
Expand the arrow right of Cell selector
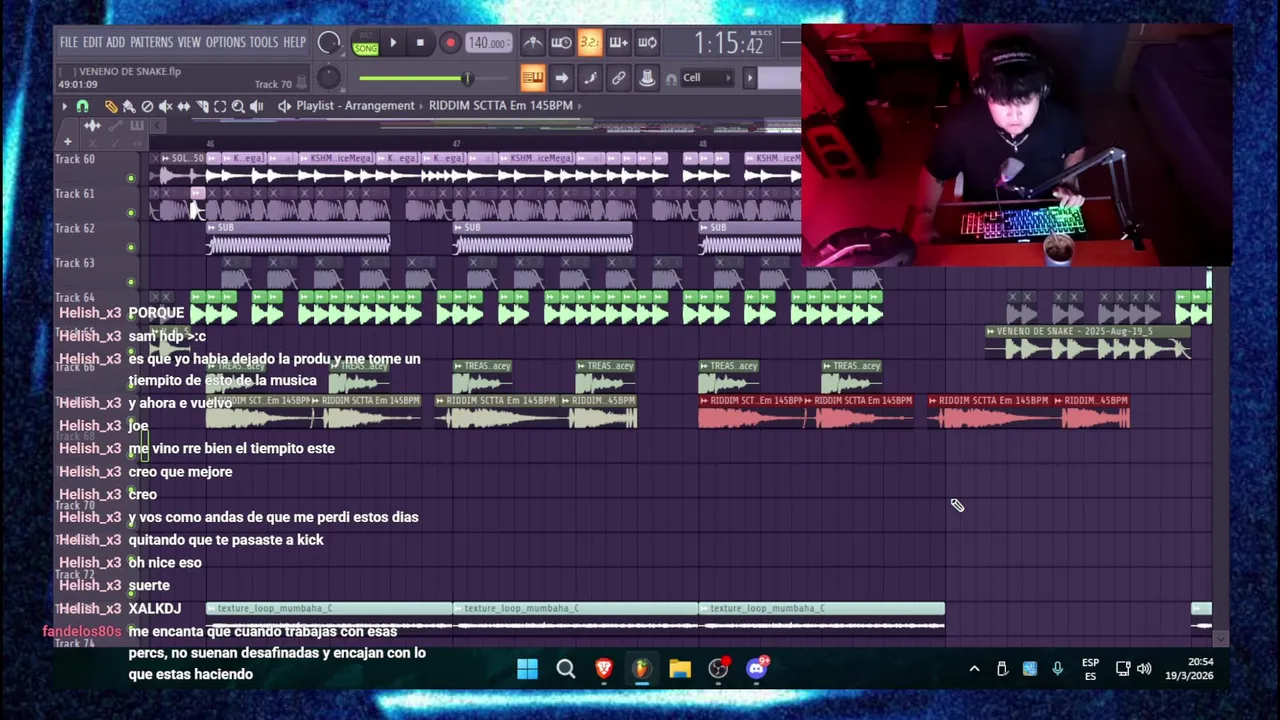point(750,78)
